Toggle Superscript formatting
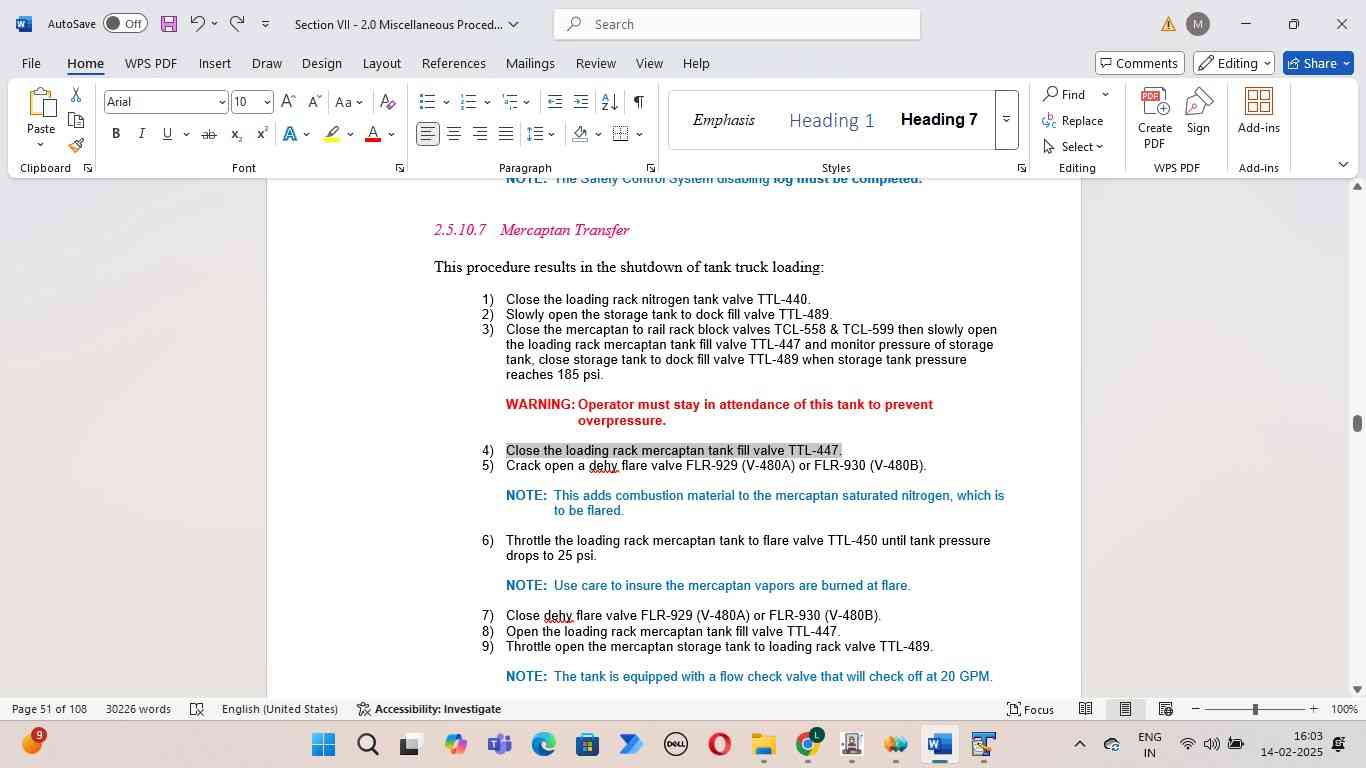1366x768 pixels. coord(262,134)
